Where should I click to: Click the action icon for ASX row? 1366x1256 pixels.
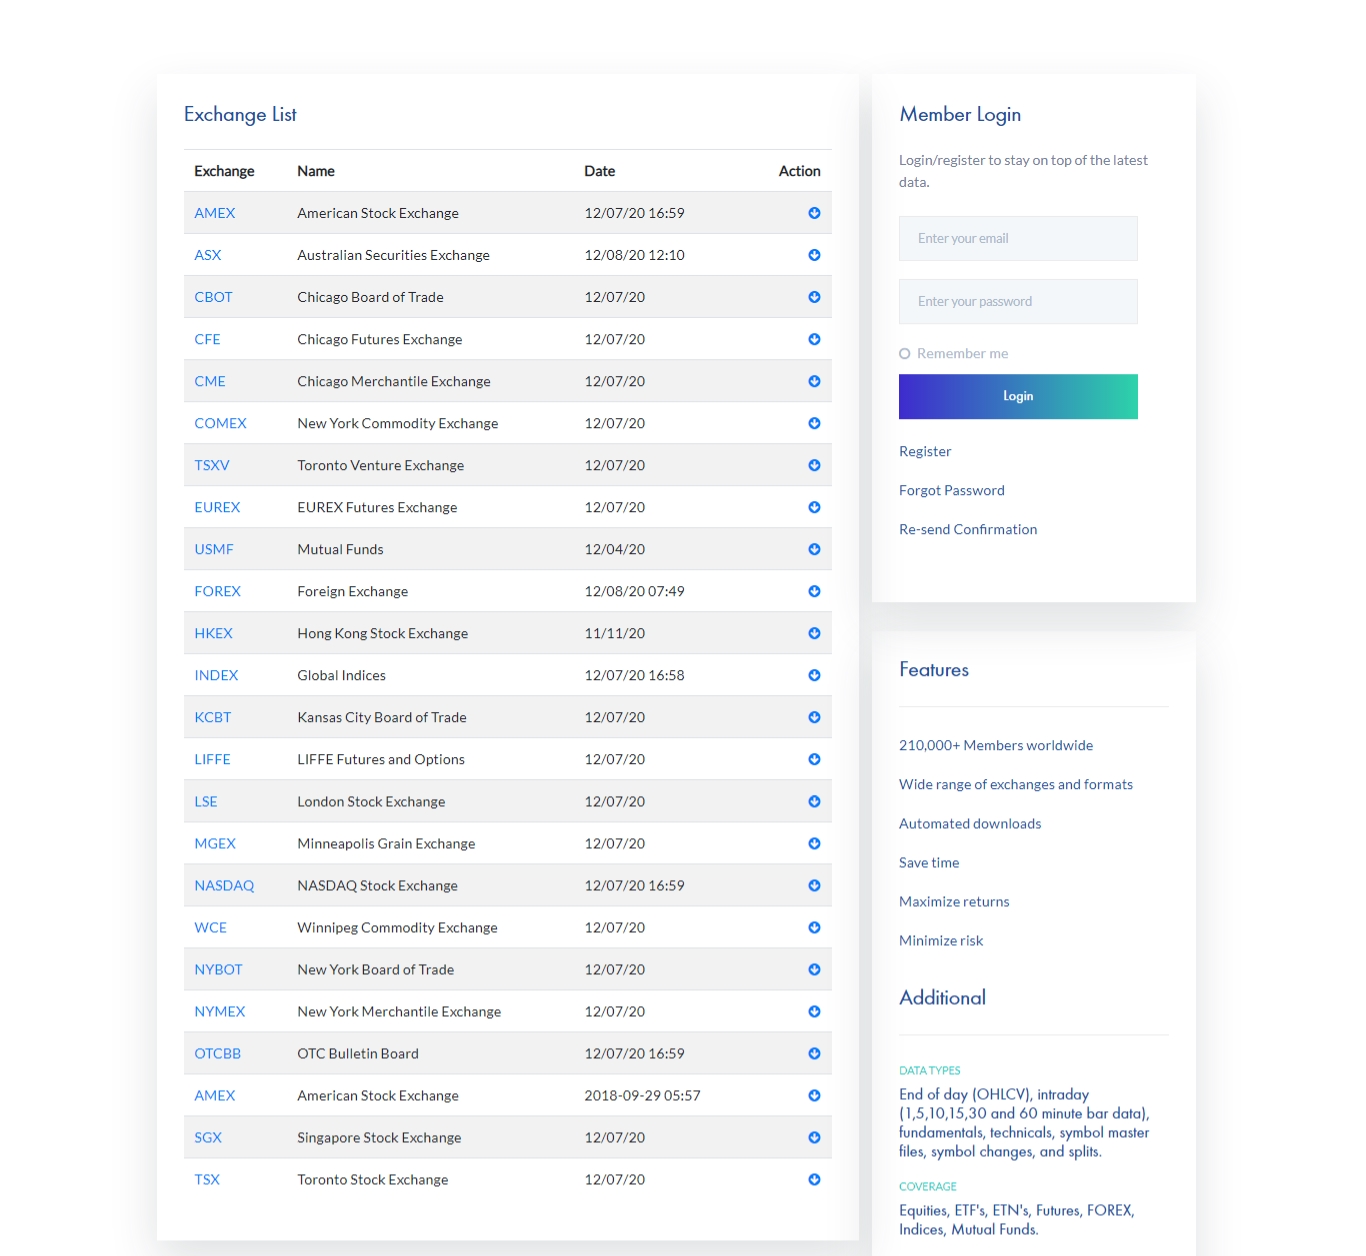pos(814,255)
